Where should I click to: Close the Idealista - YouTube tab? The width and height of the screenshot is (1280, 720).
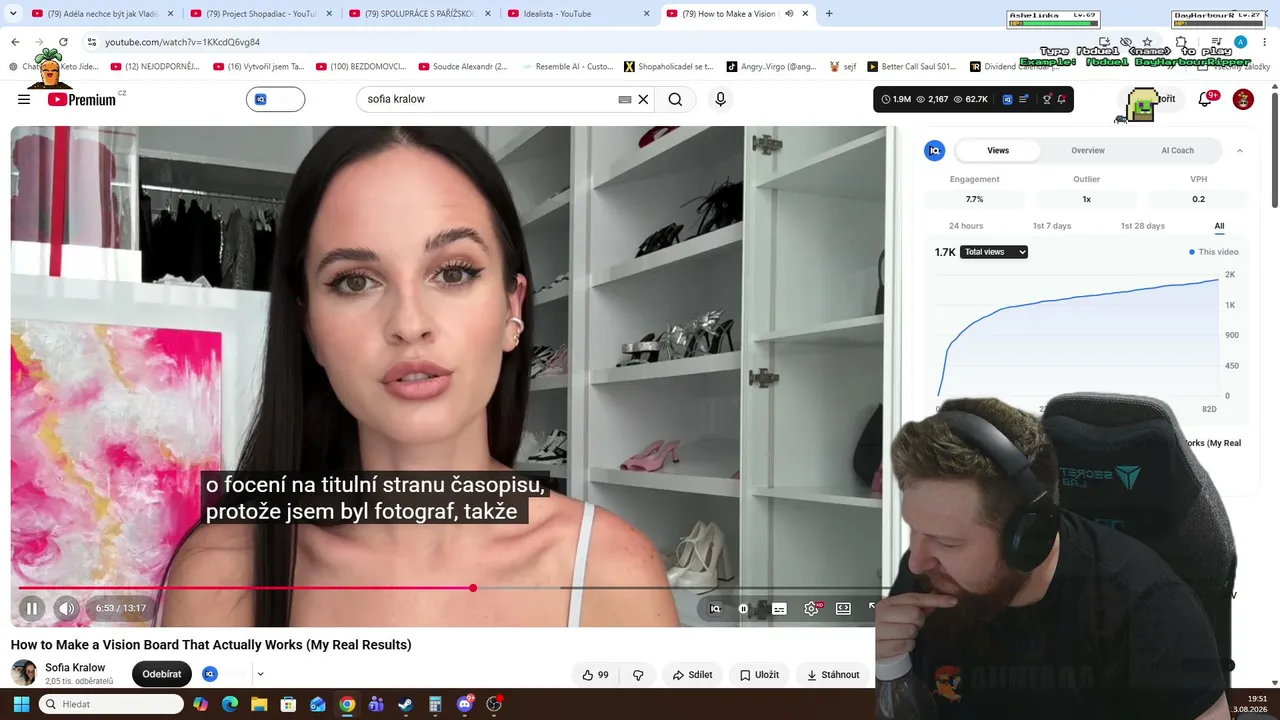coord(646,14)
